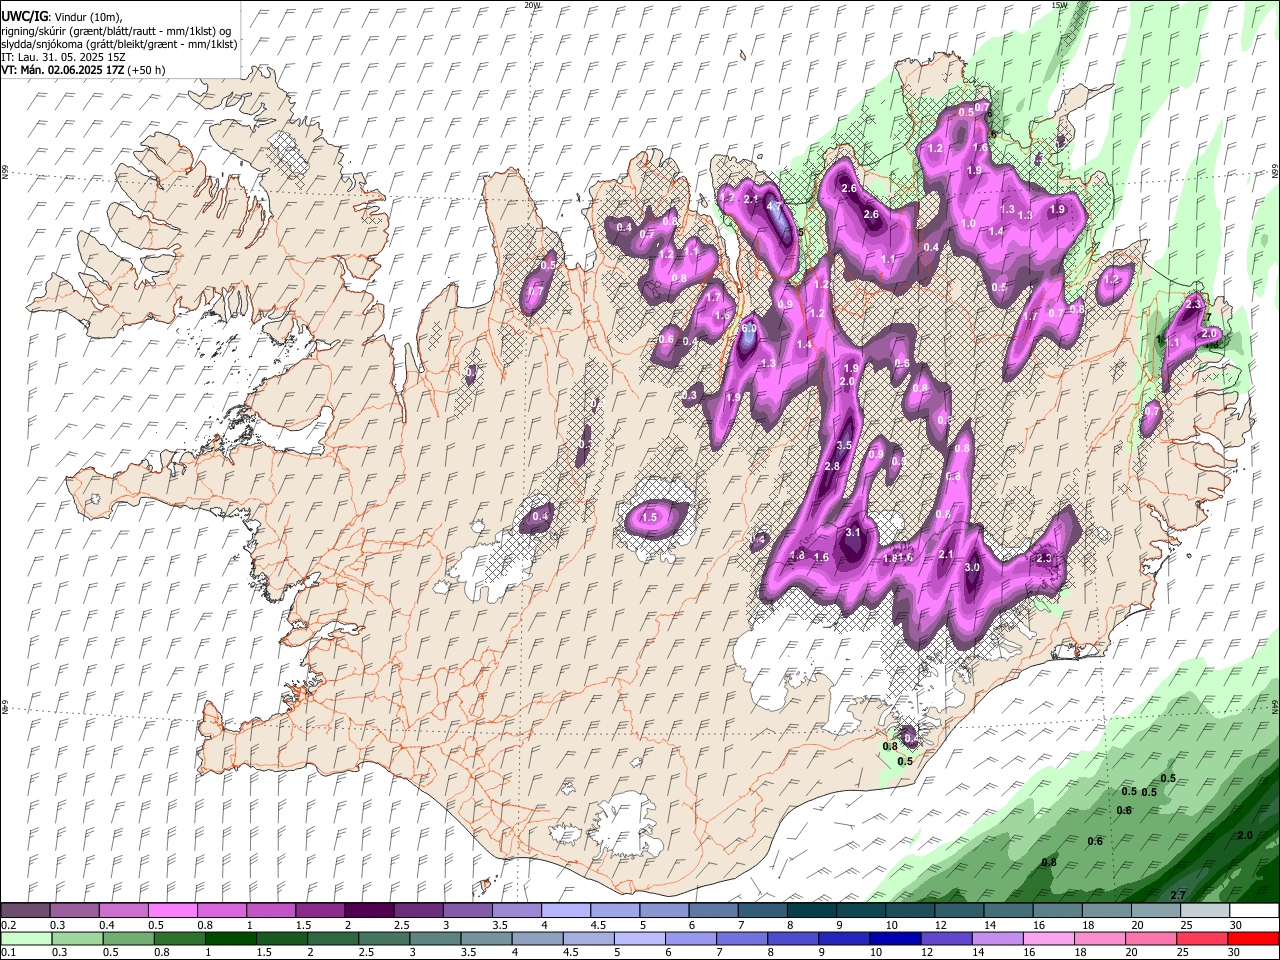Click the "2.7" rain value in the bottom-right sea area

click(1178, 895)
